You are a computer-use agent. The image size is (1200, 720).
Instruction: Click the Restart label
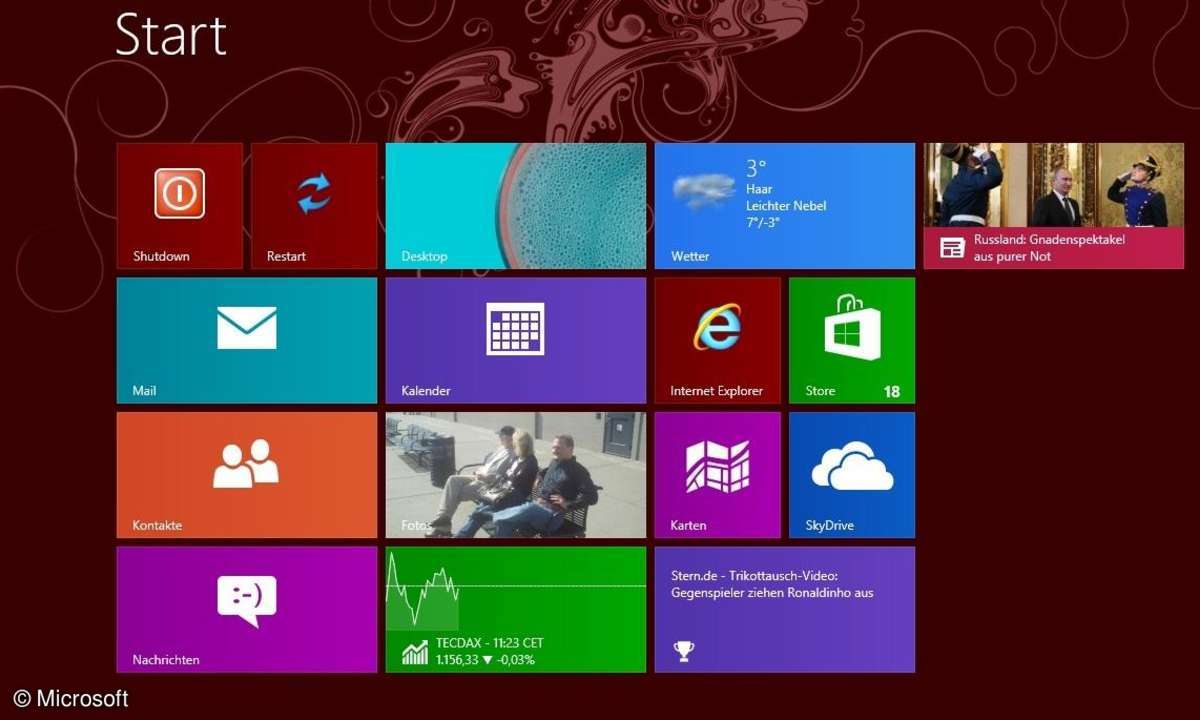(286, 256)
